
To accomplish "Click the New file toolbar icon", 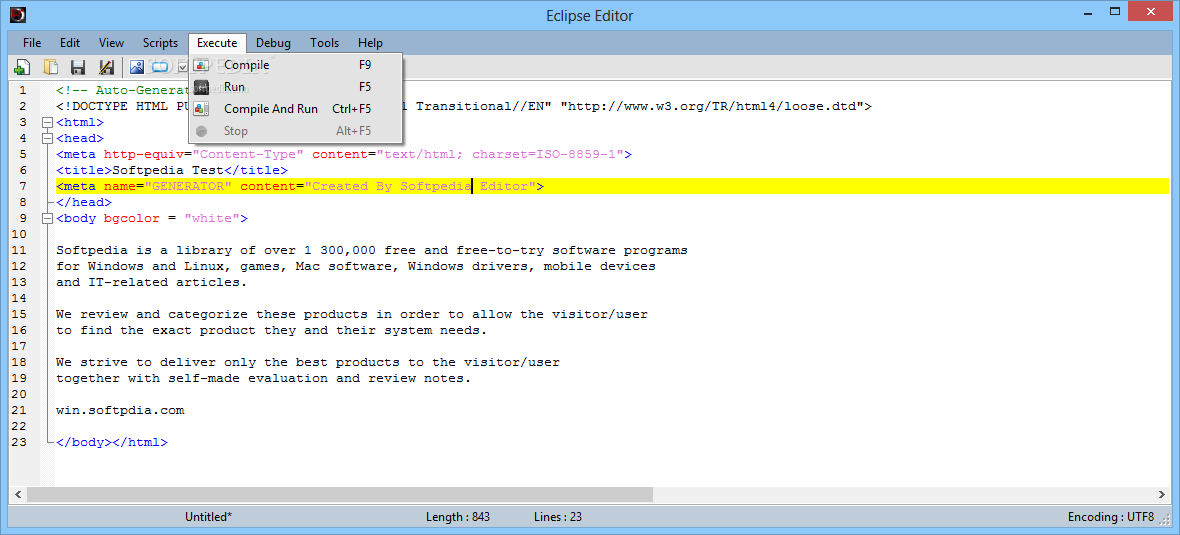I will (21, 67).
